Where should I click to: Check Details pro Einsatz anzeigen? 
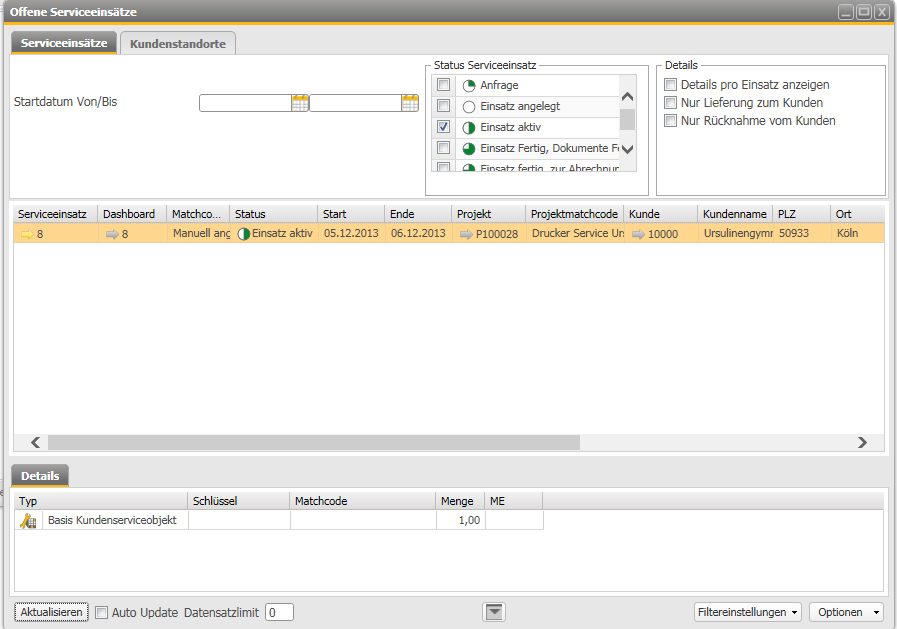[x=670, y=84]
